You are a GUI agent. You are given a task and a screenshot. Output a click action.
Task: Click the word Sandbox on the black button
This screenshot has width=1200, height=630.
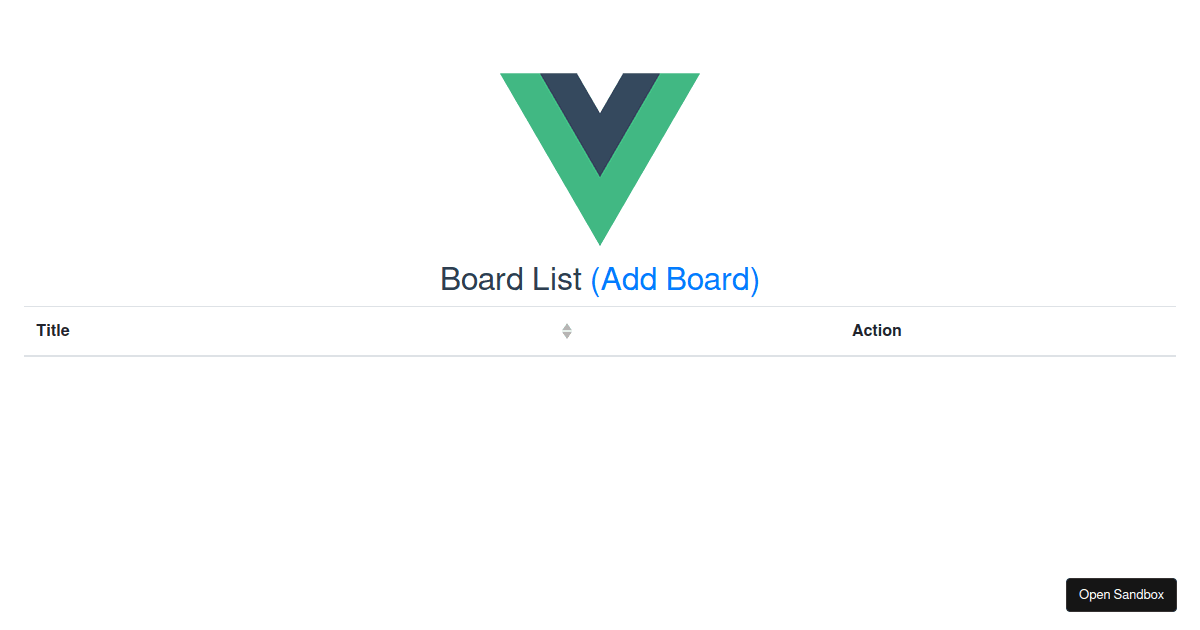[x=1139, y=595]
